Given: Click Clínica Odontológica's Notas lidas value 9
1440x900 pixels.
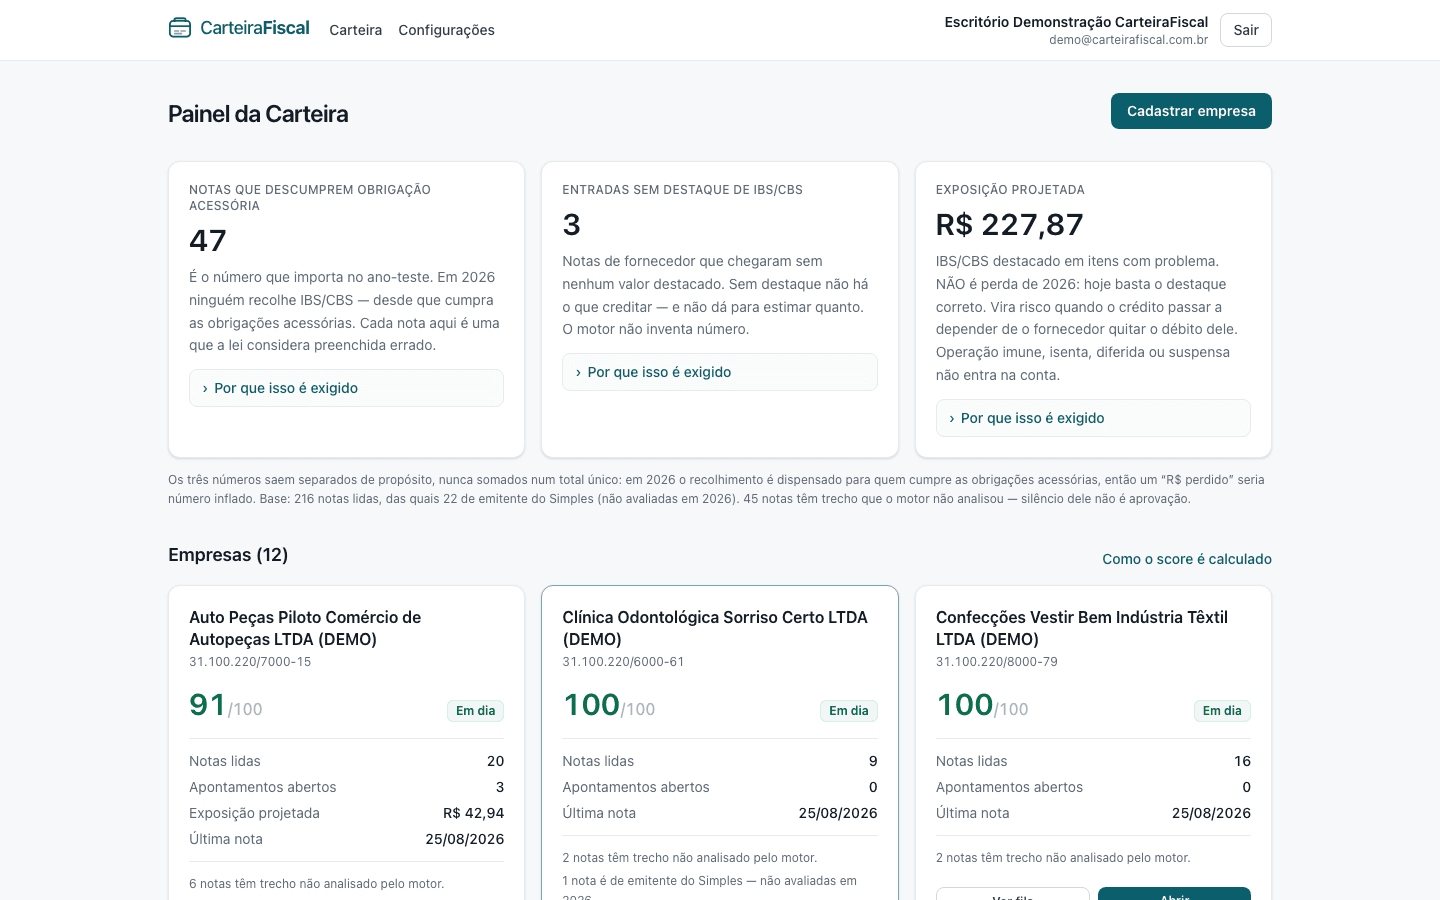Looking at the screenshot, I should pos(873,761).
